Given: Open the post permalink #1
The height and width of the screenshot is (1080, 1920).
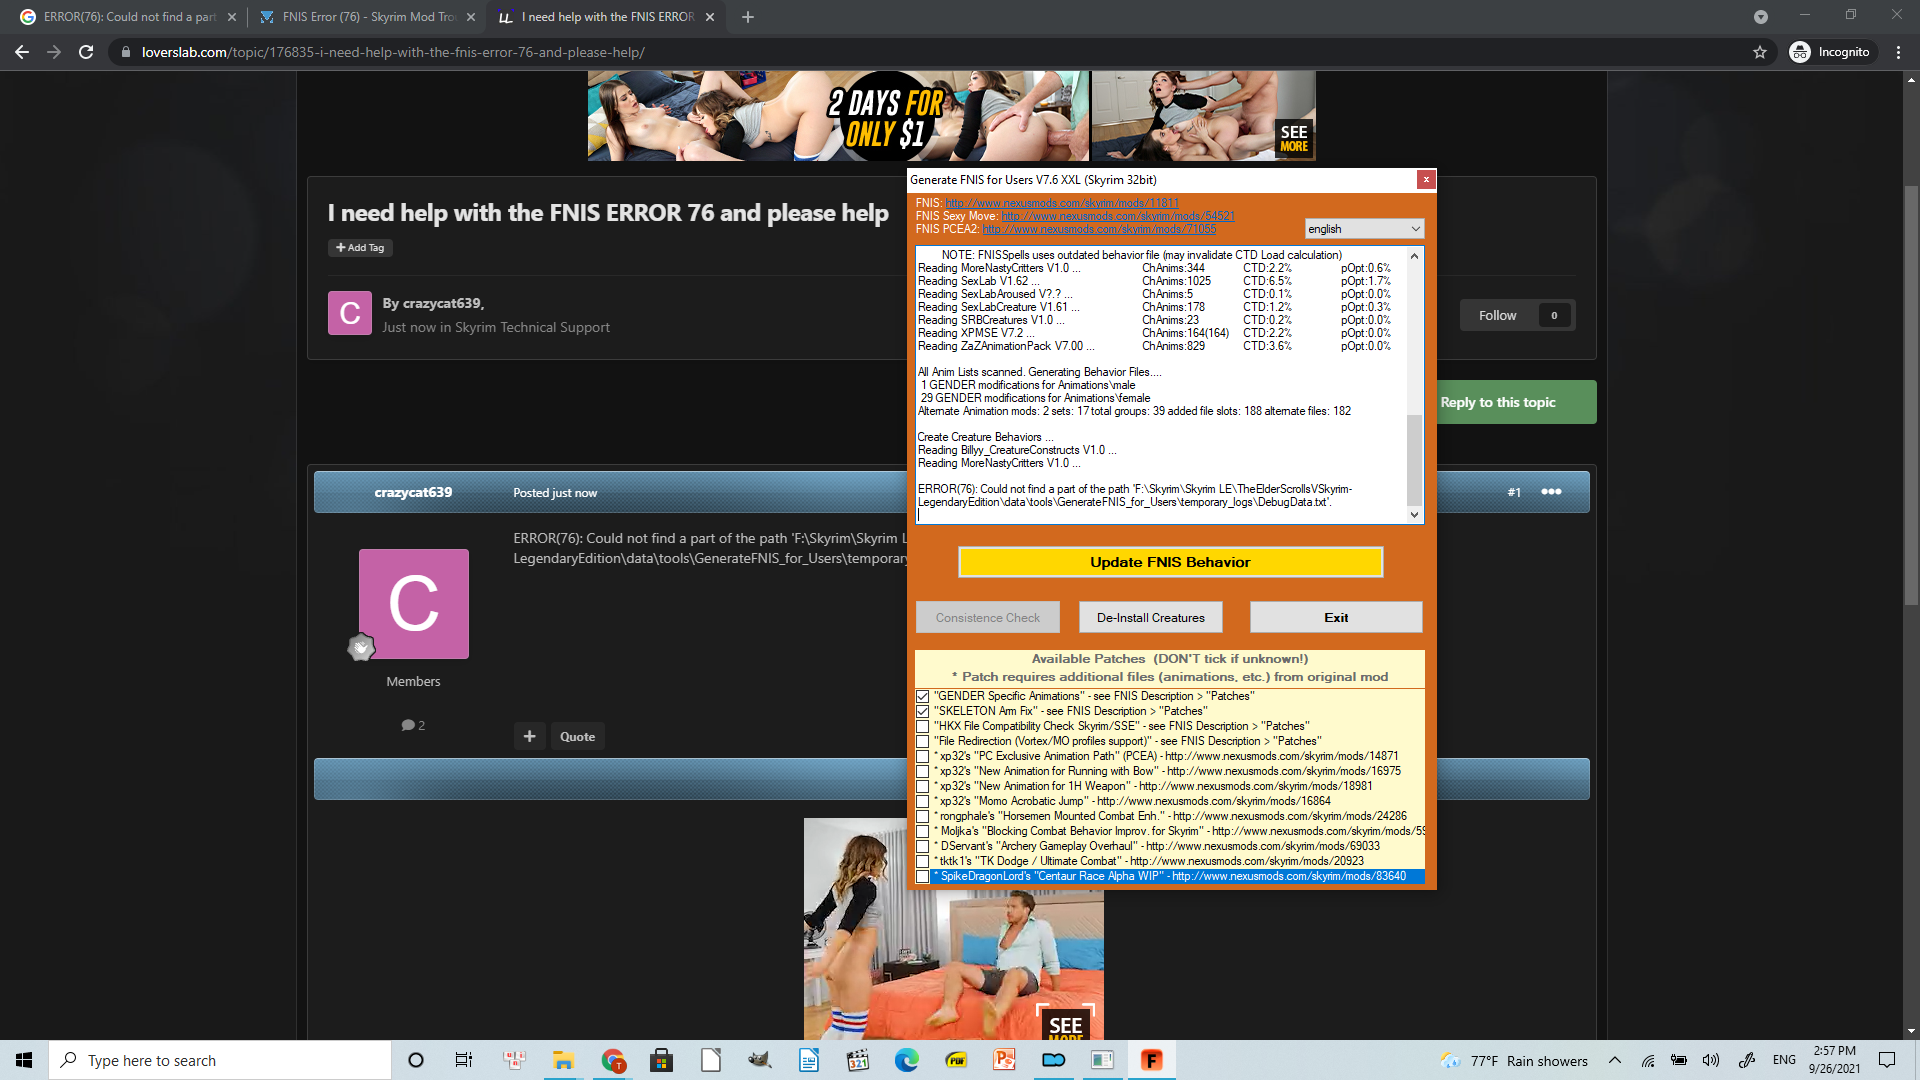Looking at the screenshot, I should point(1514,492).
